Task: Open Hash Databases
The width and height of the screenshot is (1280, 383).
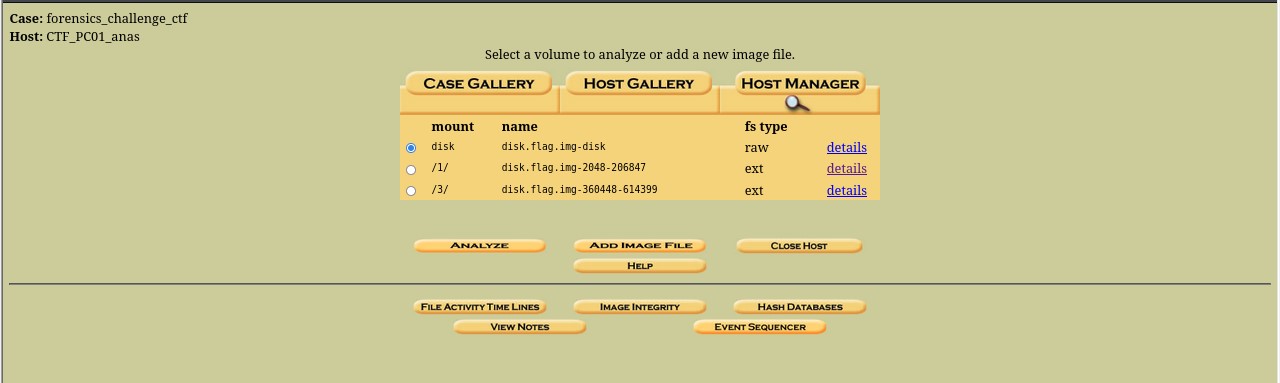Action: pyautogui.click(x=800, y=307)
